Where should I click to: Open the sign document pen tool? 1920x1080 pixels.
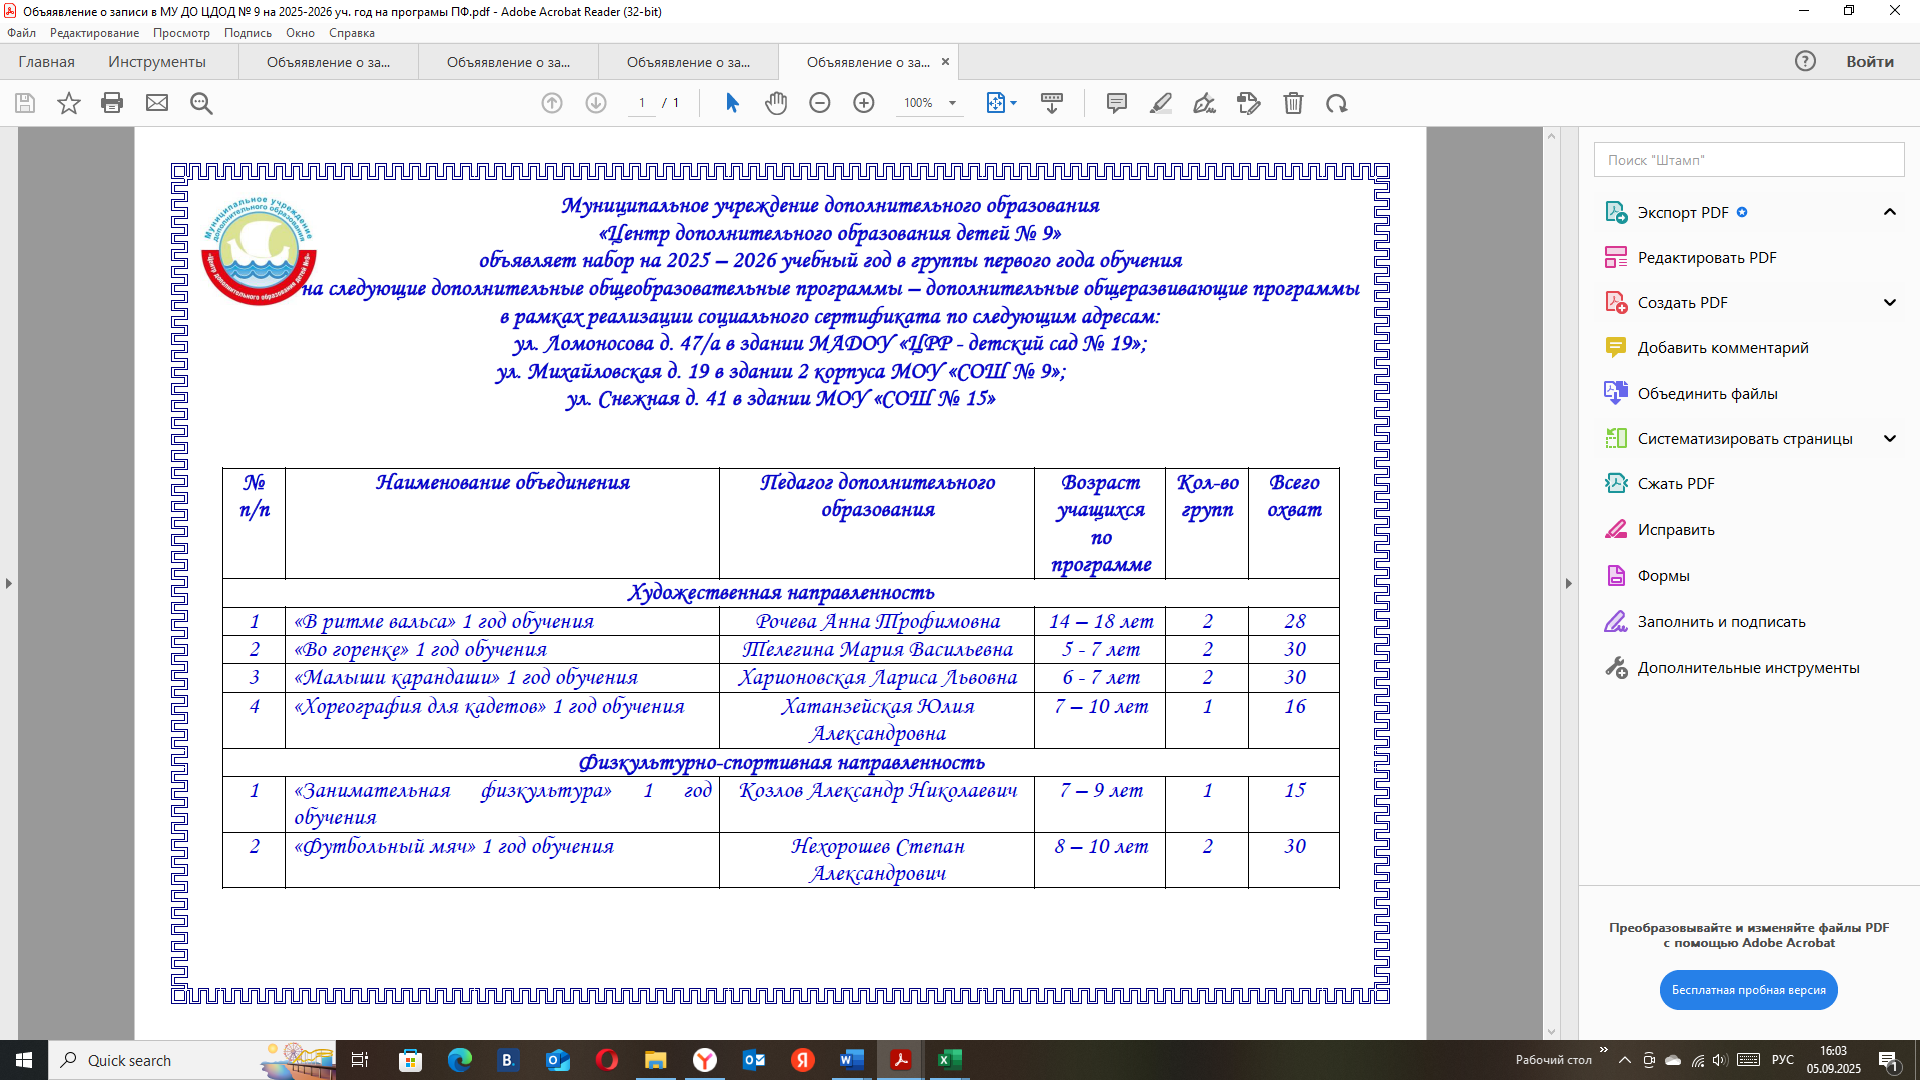click(1205, 103)
